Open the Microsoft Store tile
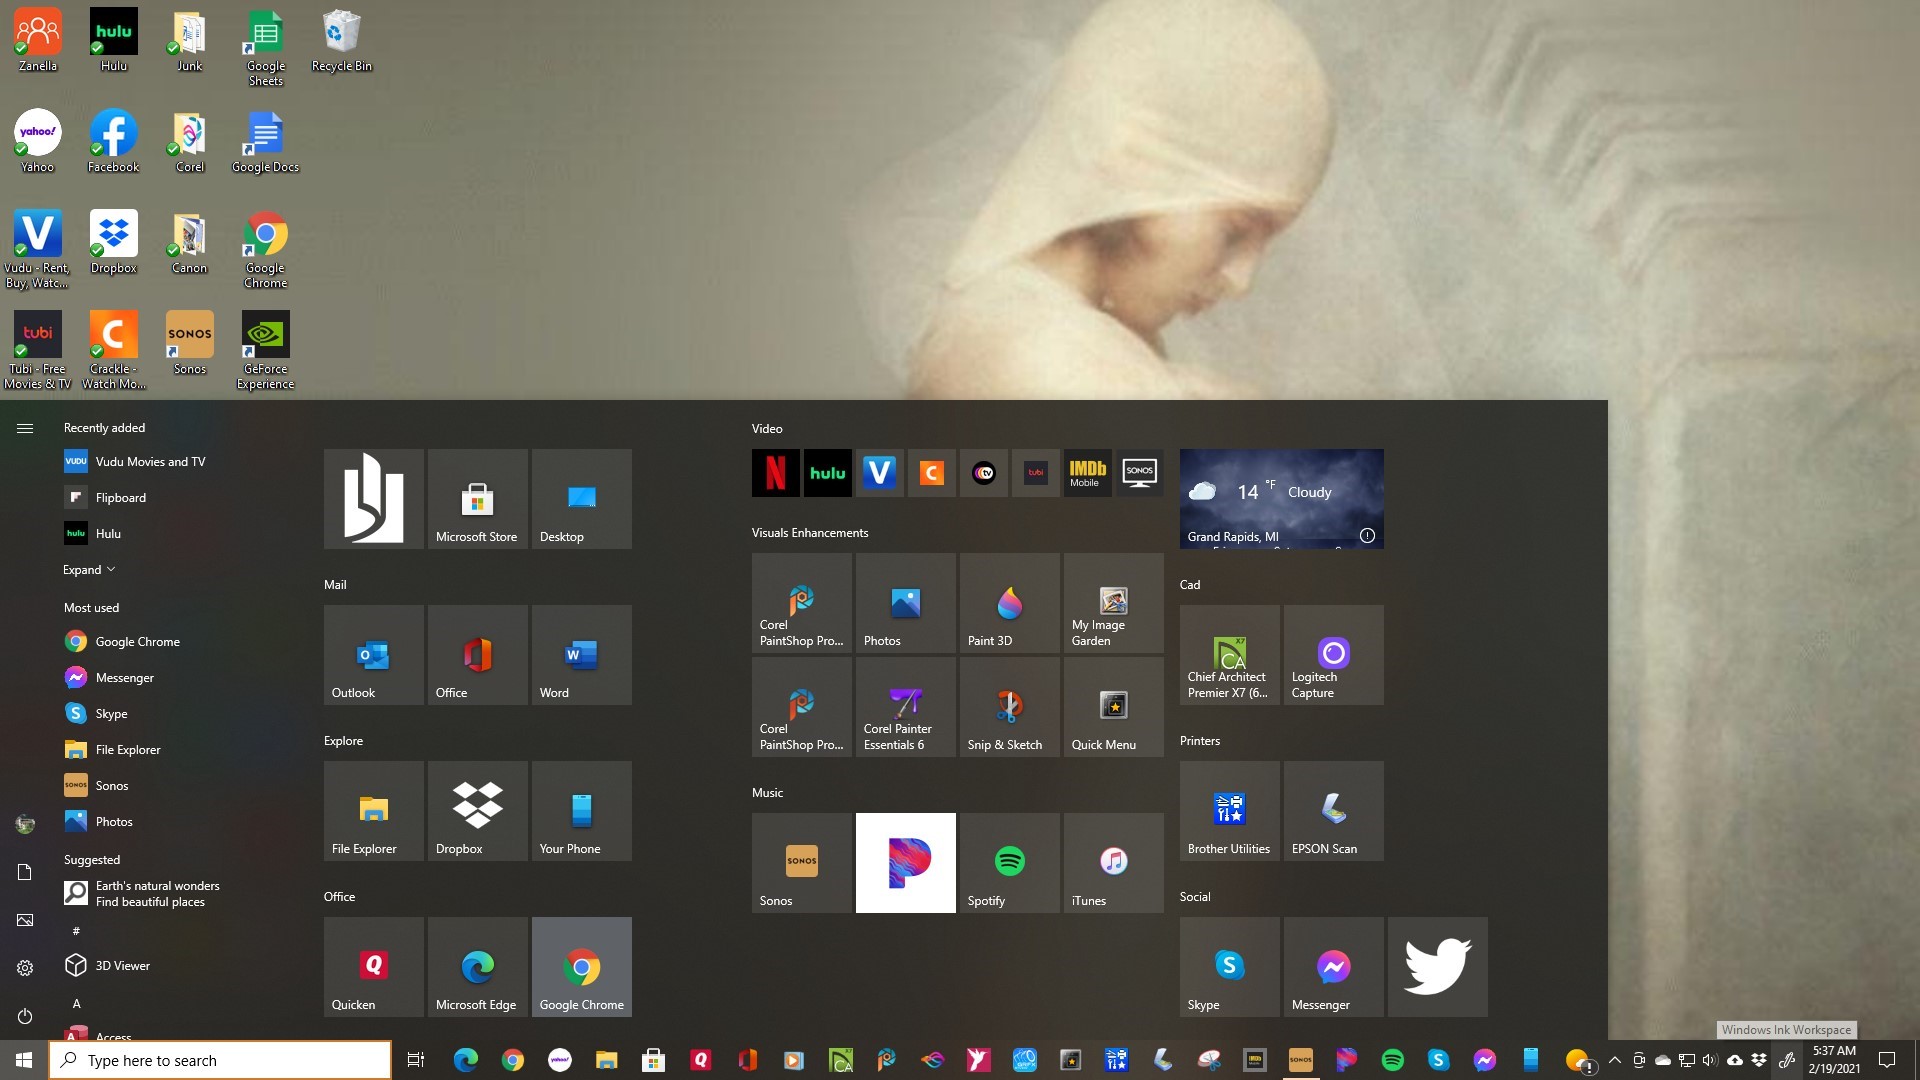The width and height of the screenshot is (1920, 1080). click(x=477, y=499)
